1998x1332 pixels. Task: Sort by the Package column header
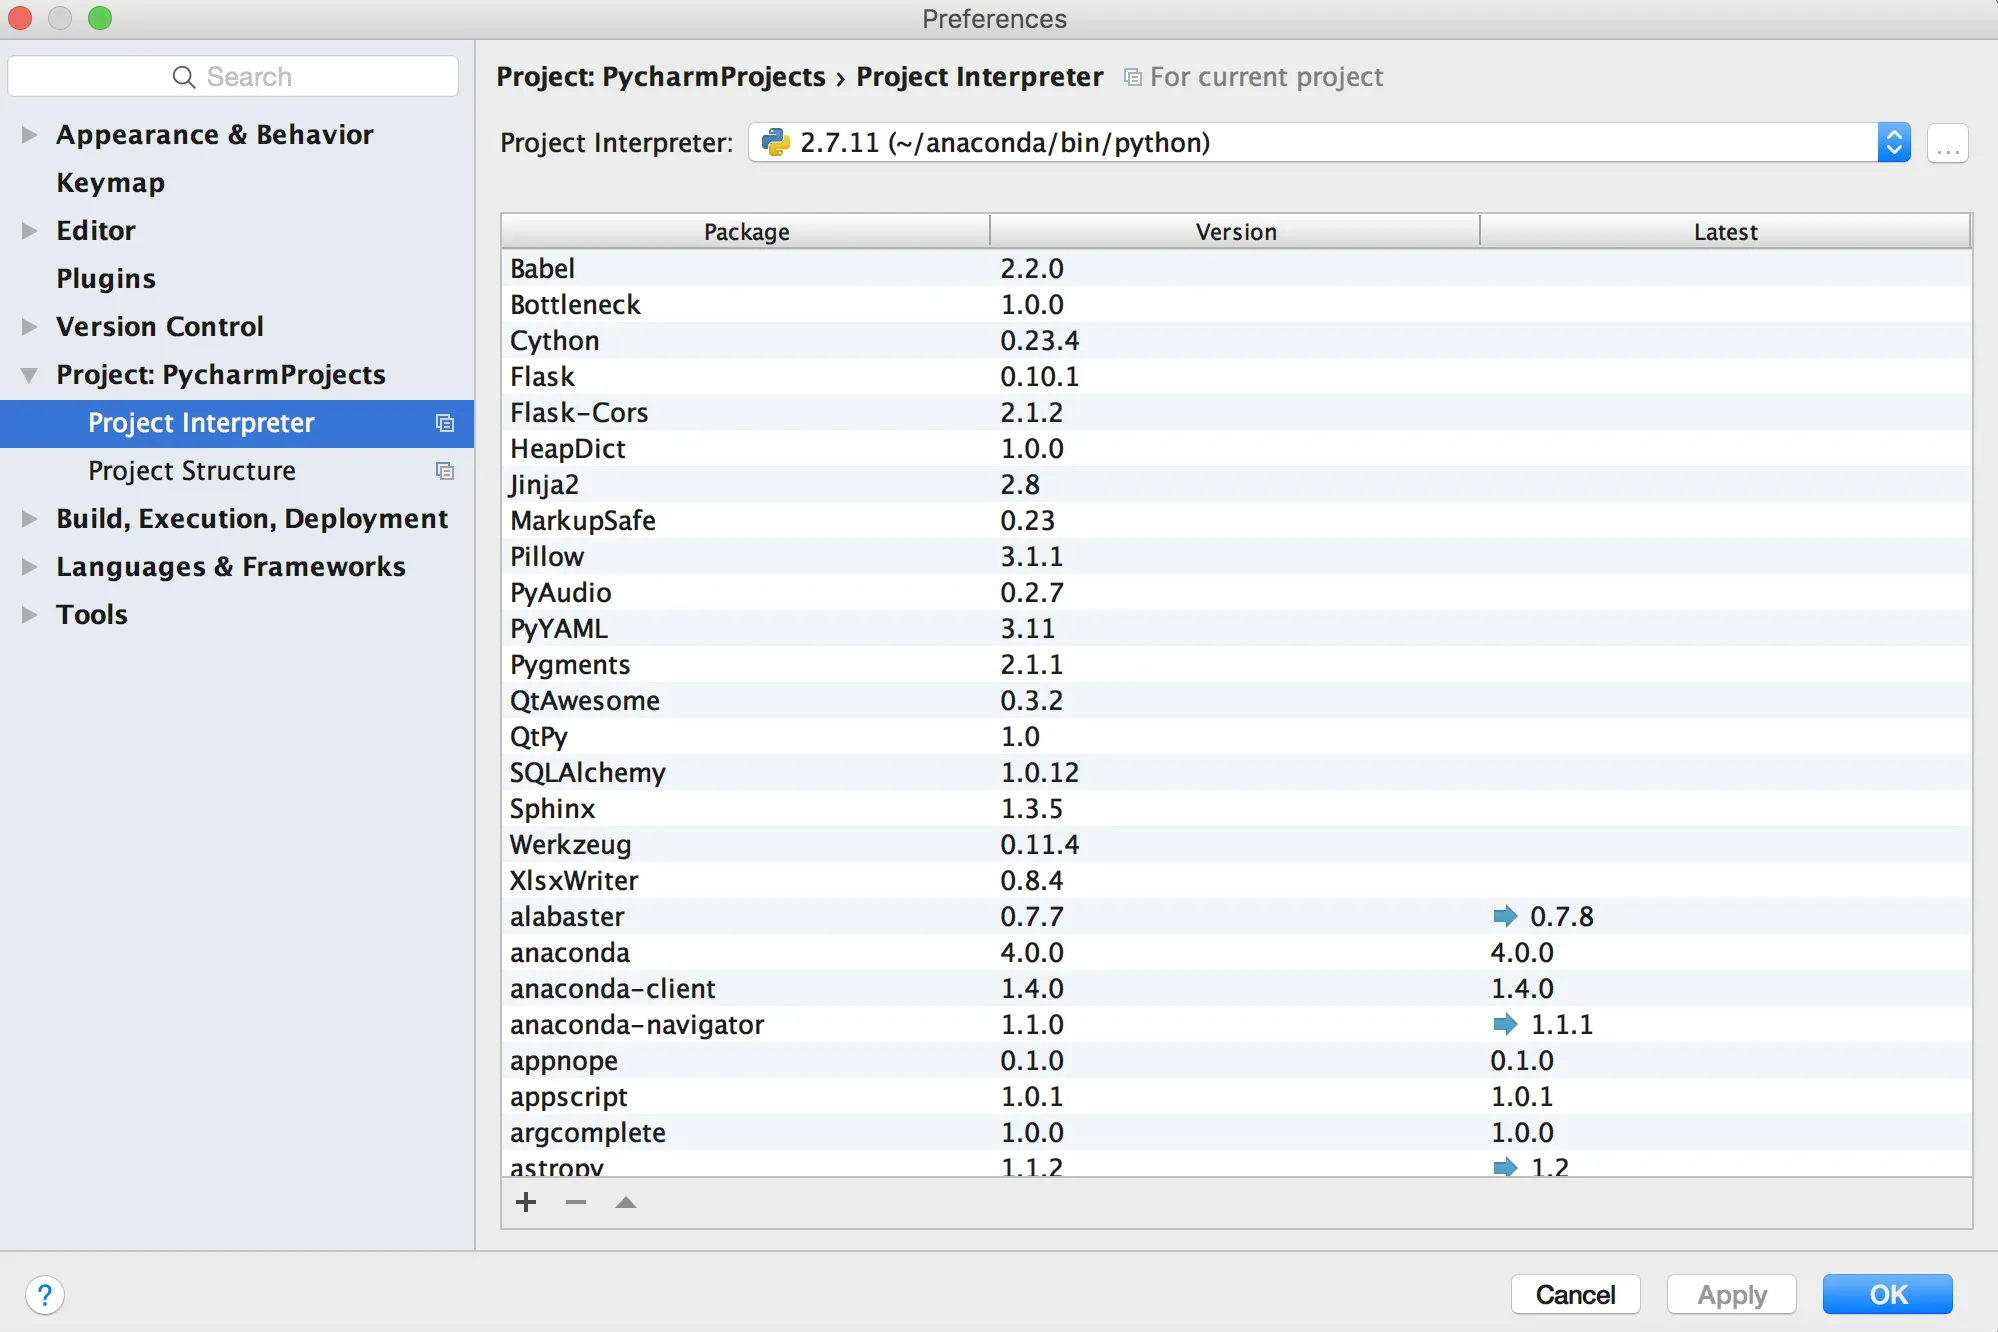746,232
